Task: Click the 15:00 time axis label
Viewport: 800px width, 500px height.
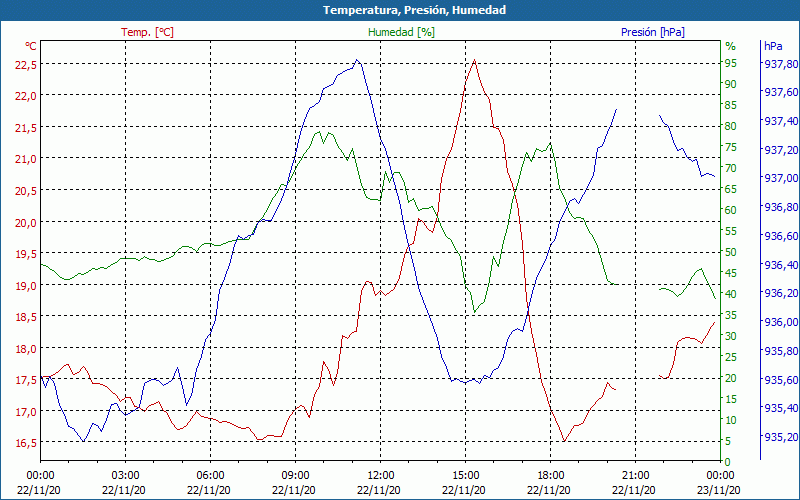Action: tap(465, 474)
